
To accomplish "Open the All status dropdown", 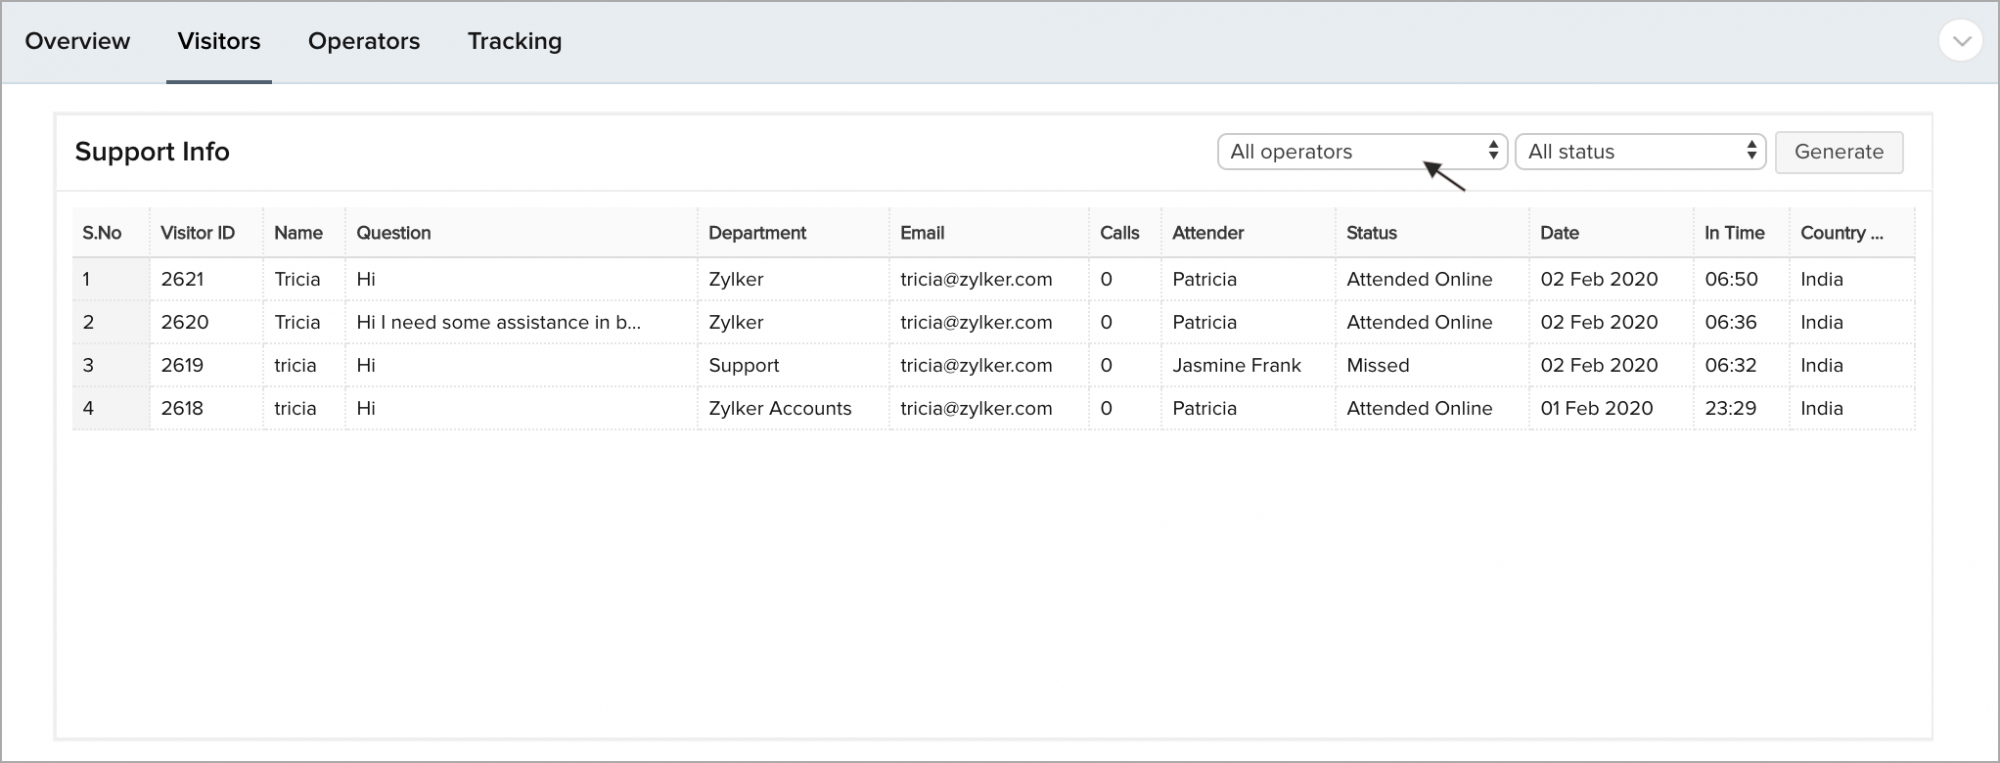I will (x=1640, y=152).
